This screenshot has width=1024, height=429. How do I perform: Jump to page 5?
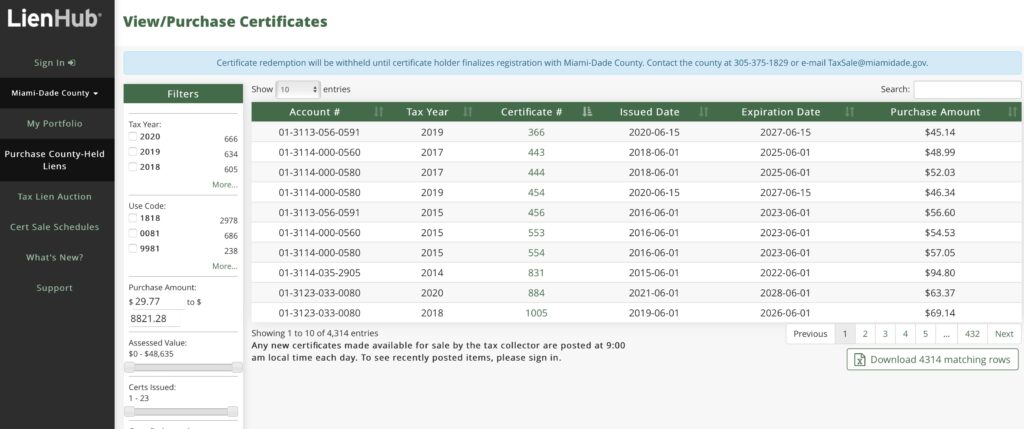tap(925, 334)
